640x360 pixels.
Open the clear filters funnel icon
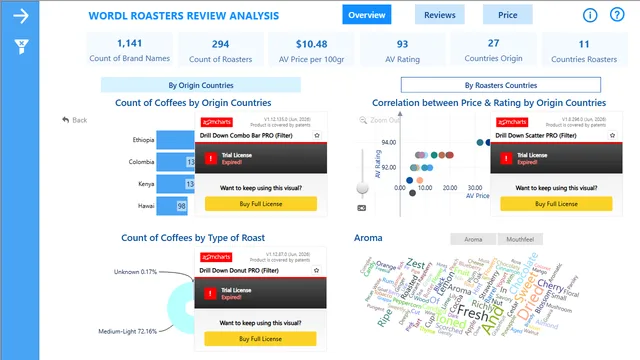click(21, 47)
